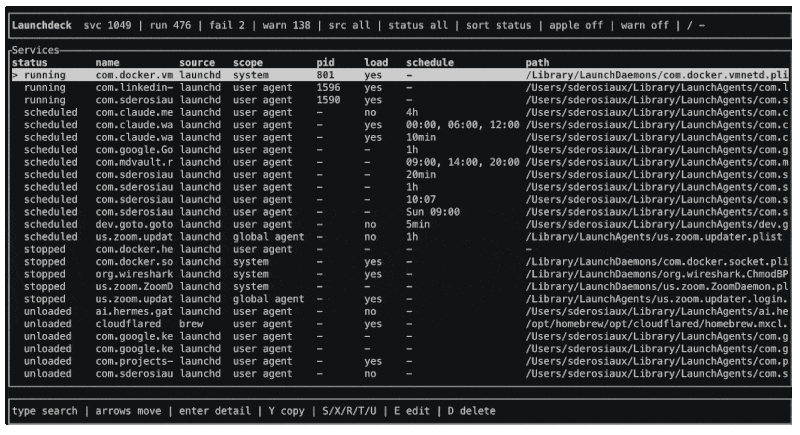Click the 'brew' source cell

(191, 324)
